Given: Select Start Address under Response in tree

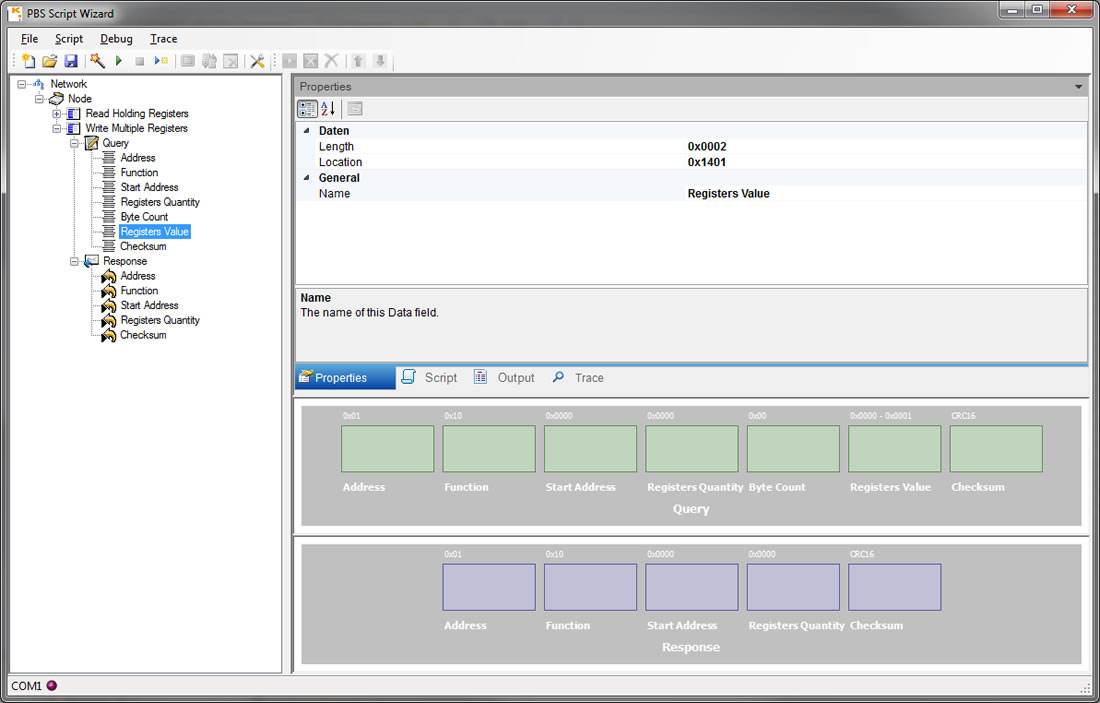Looking at the screenshot, I should pos(149,306).
